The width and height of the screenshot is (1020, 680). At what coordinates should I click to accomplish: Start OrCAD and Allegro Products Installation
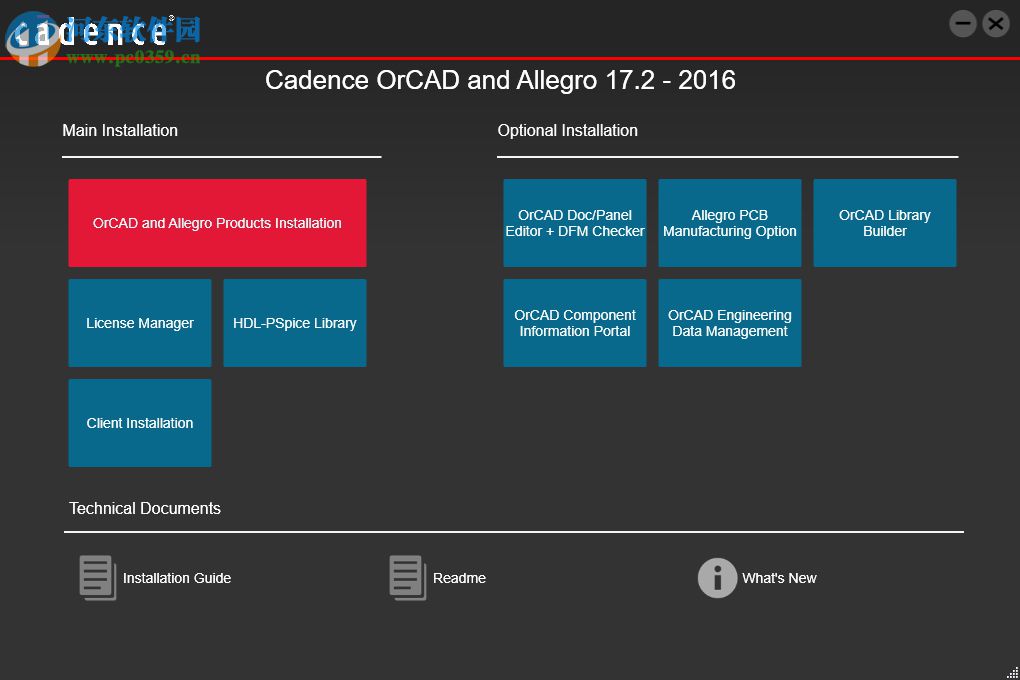(217, 223)
